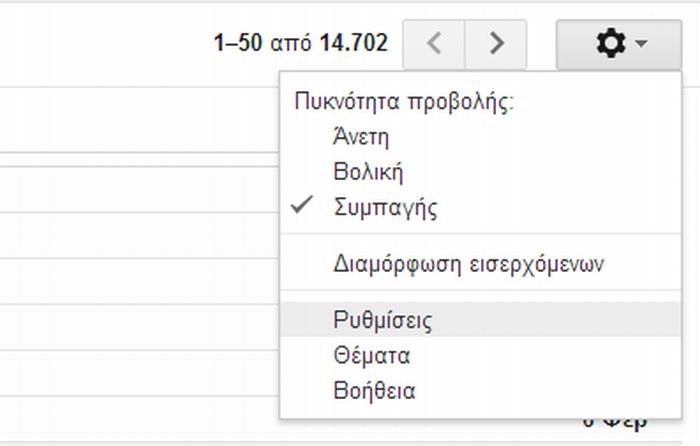The height and width of the screenshot is (446, 700).
Task: Open Θέματα from the menu
Action: 373,355
